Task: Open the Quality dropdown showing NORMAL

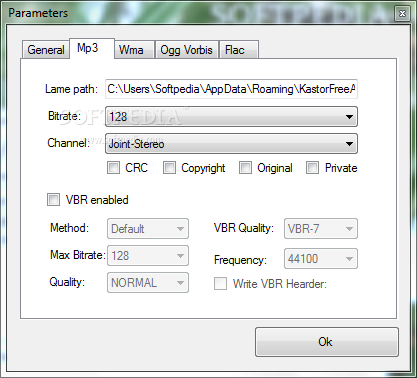Action: (x=148, y=283)
